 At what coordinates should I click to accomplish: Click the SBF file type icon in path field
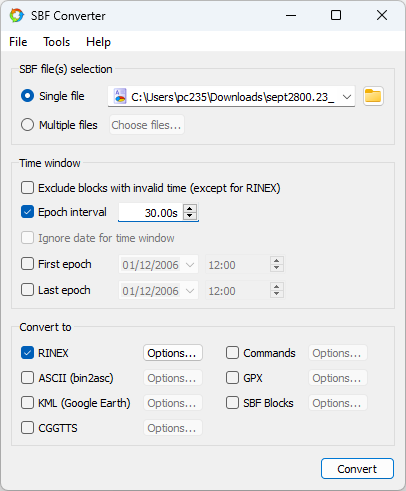(120, 97)
